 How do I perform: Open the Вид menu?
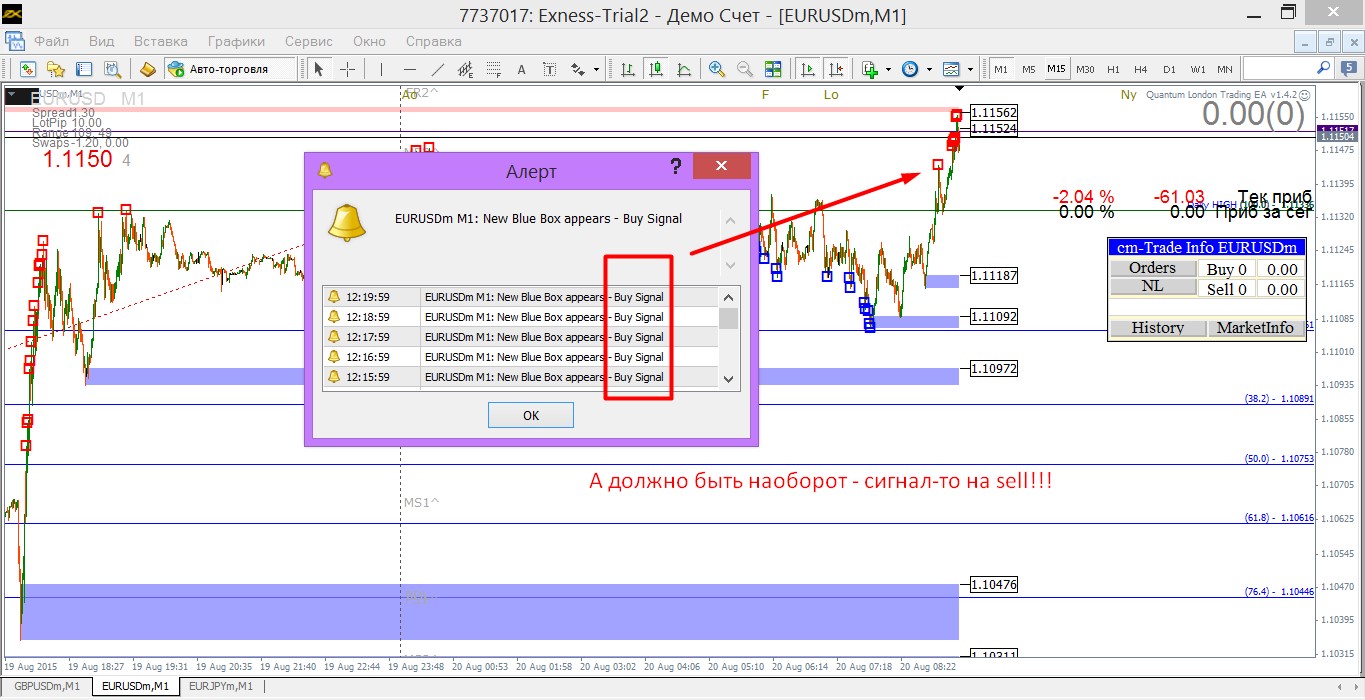click(101, 41)
